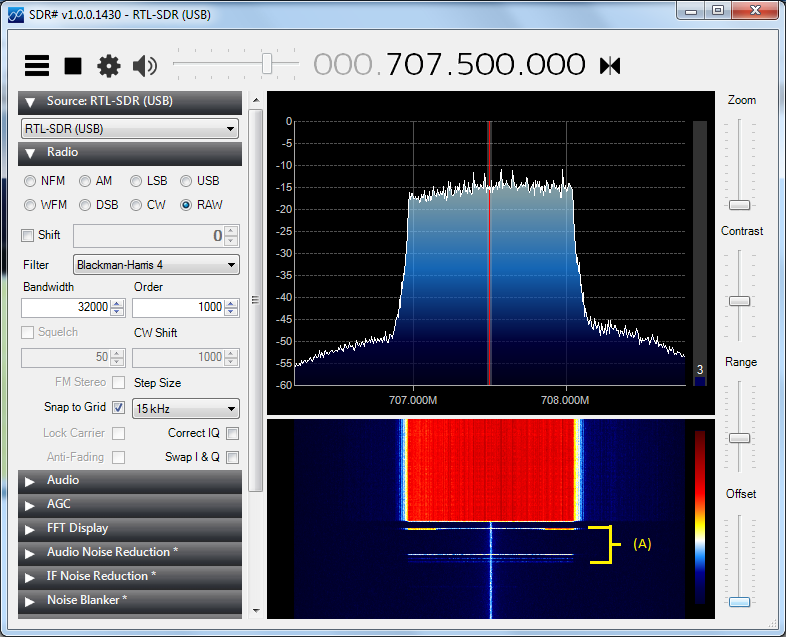
Task: Click the 500 kHz digits in frequency display
Action: pos(485,65)
